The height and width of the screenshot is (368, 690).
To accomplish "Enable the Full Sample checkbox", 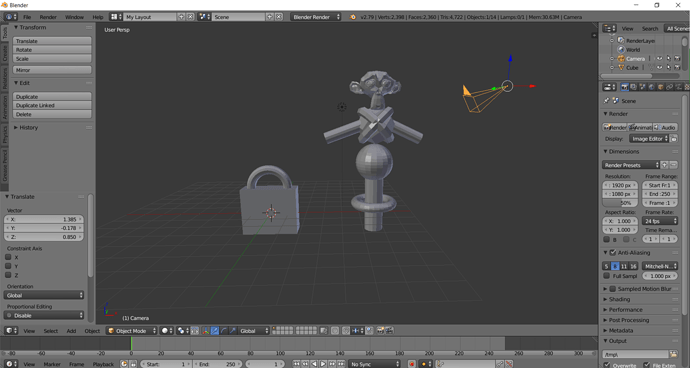I will (x=606, y=276).
